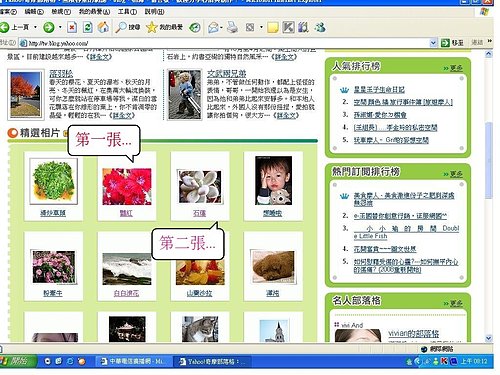Switch to 中華電信 taskbar window
This screenshot has height=375, width=500.
[x=133, y=361]
